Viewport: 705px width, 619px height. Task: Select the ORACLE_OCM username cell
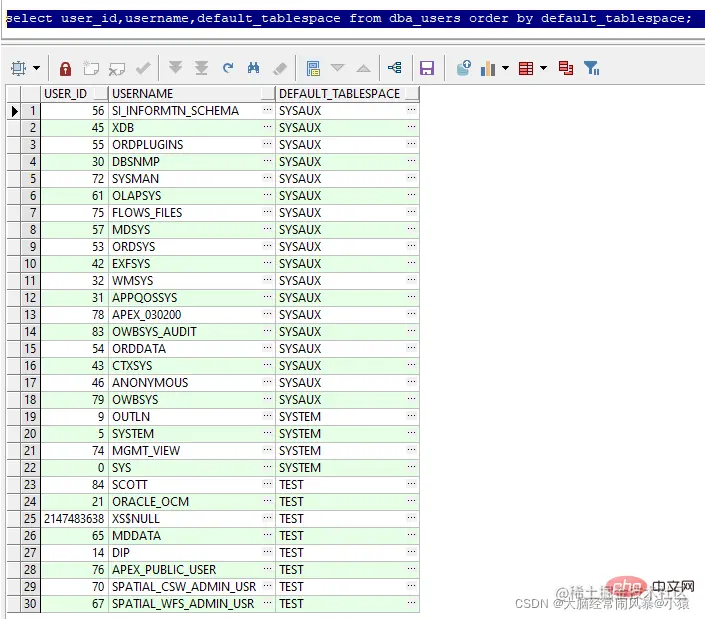pos(192,502)
